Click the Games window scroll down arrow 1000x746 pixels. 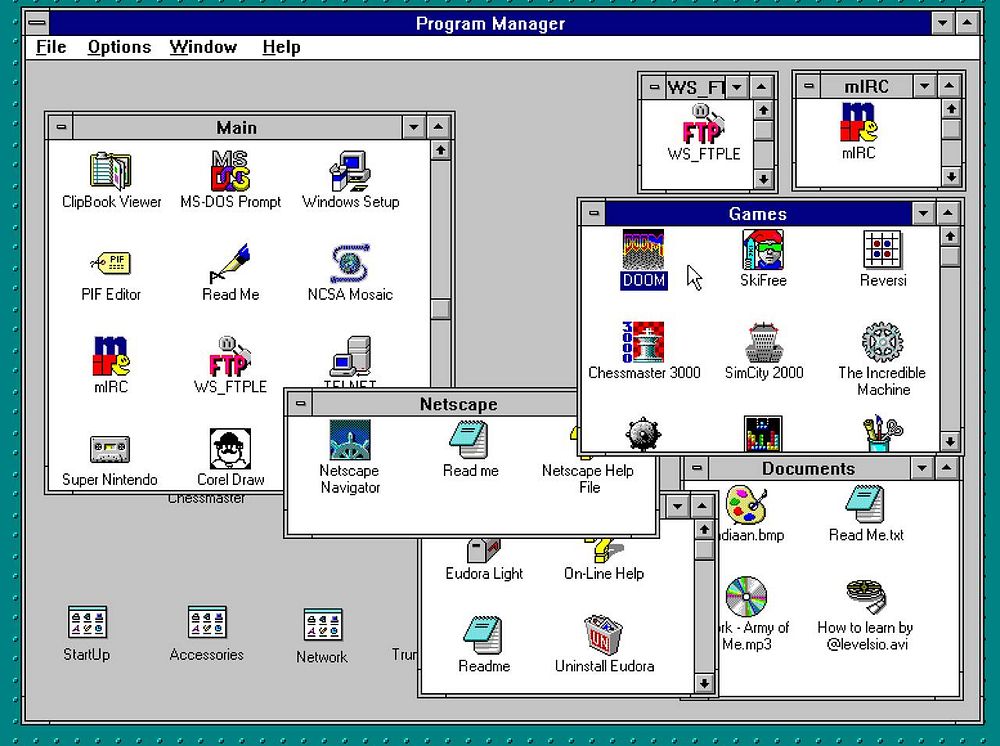coord(950,441)
